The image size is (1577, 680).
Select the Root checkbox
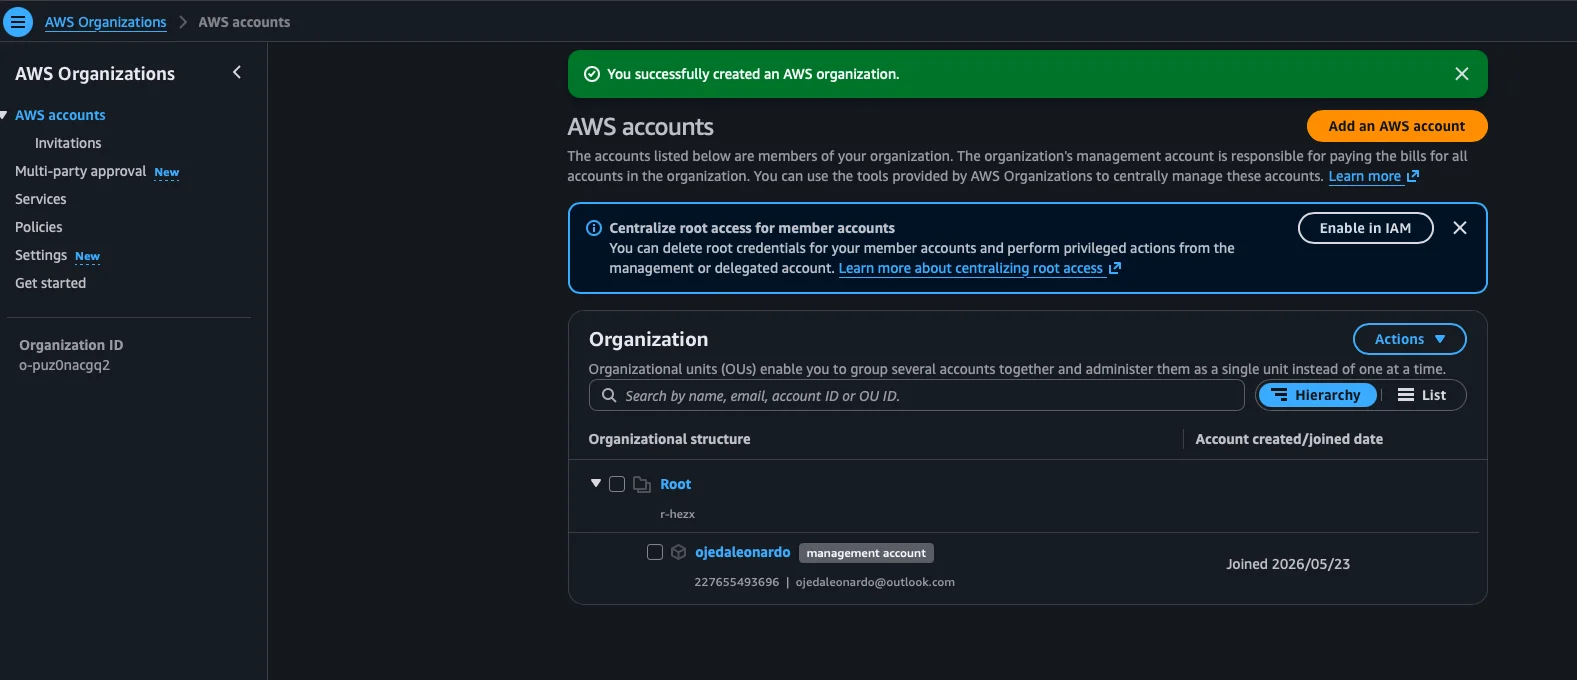pos(617,484)
